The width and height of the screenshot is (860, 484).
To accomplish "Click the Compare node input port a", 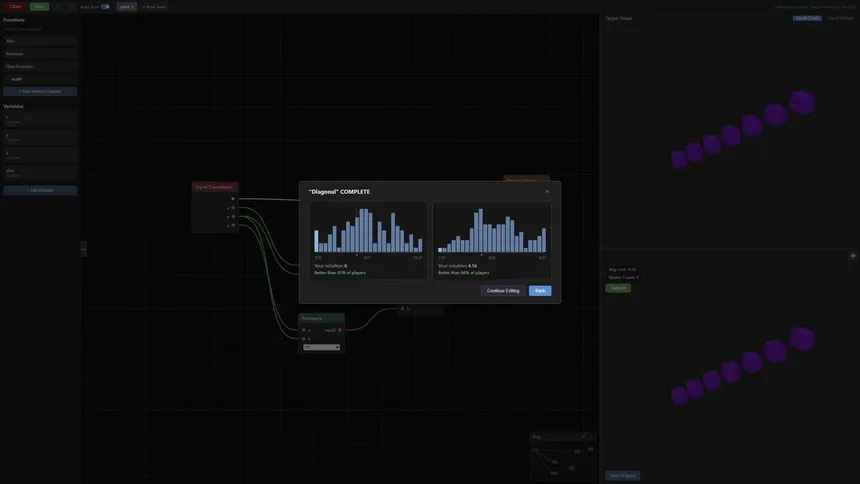I will click(304, 330).
